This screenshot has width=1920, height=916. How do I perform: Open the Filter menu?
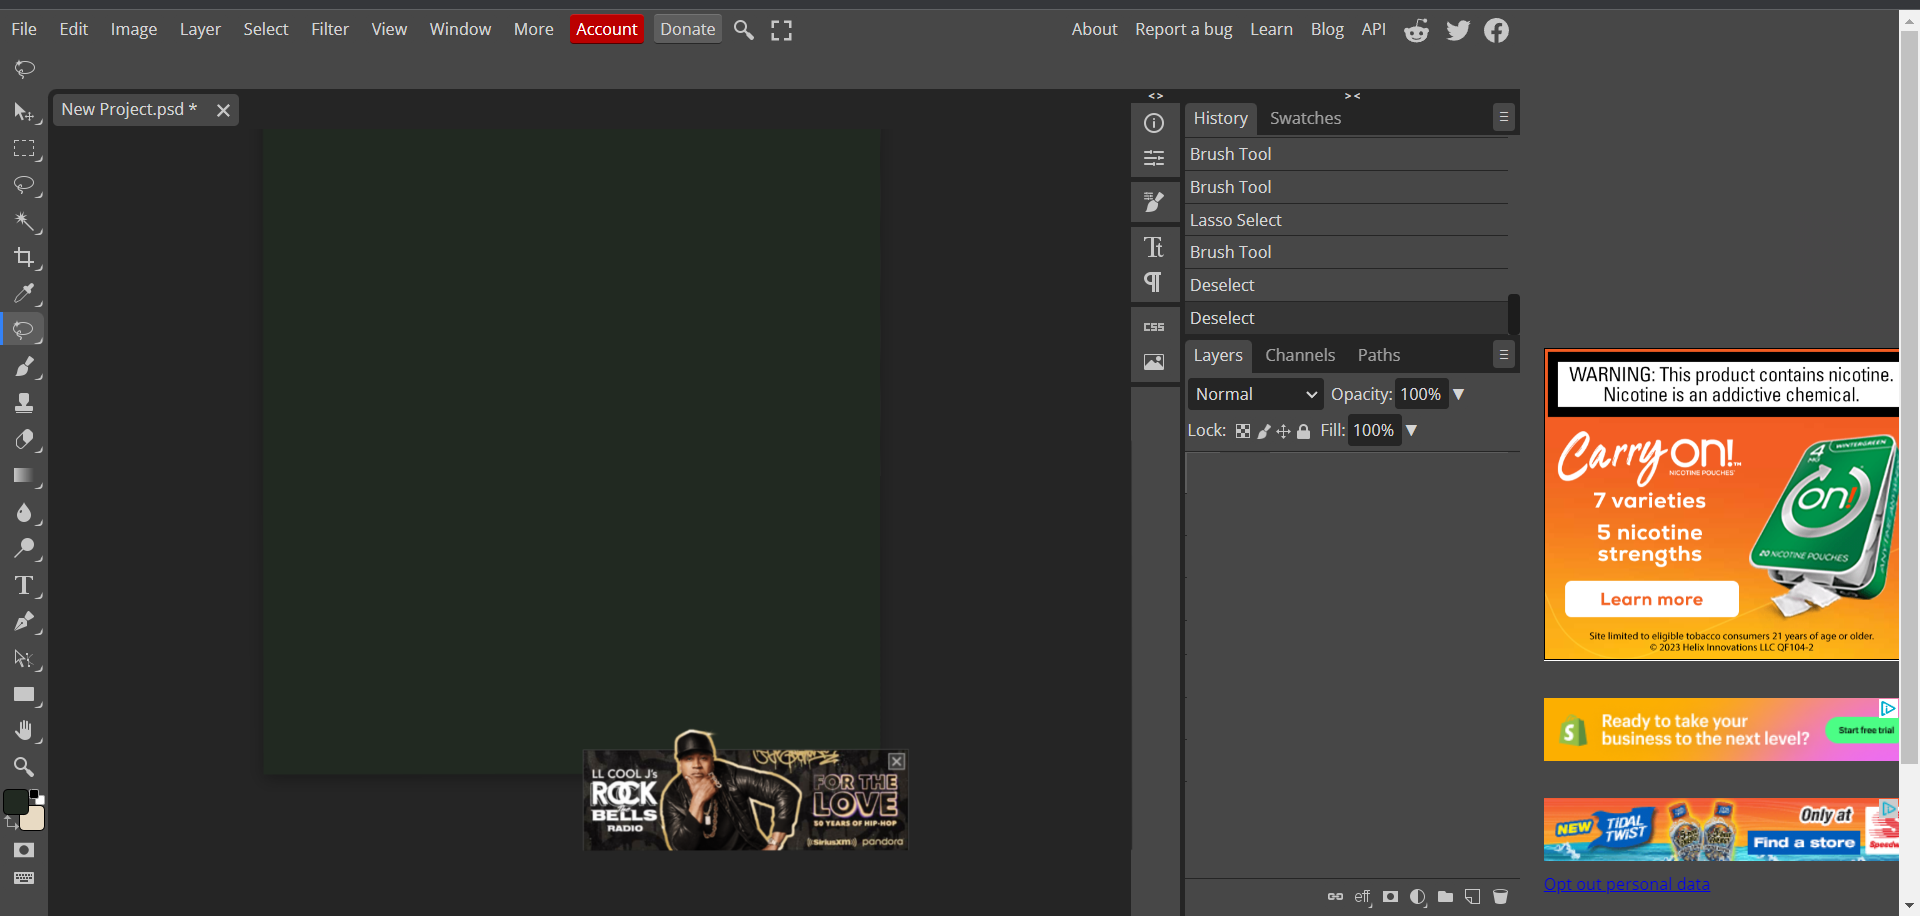[x=330, y=29]
